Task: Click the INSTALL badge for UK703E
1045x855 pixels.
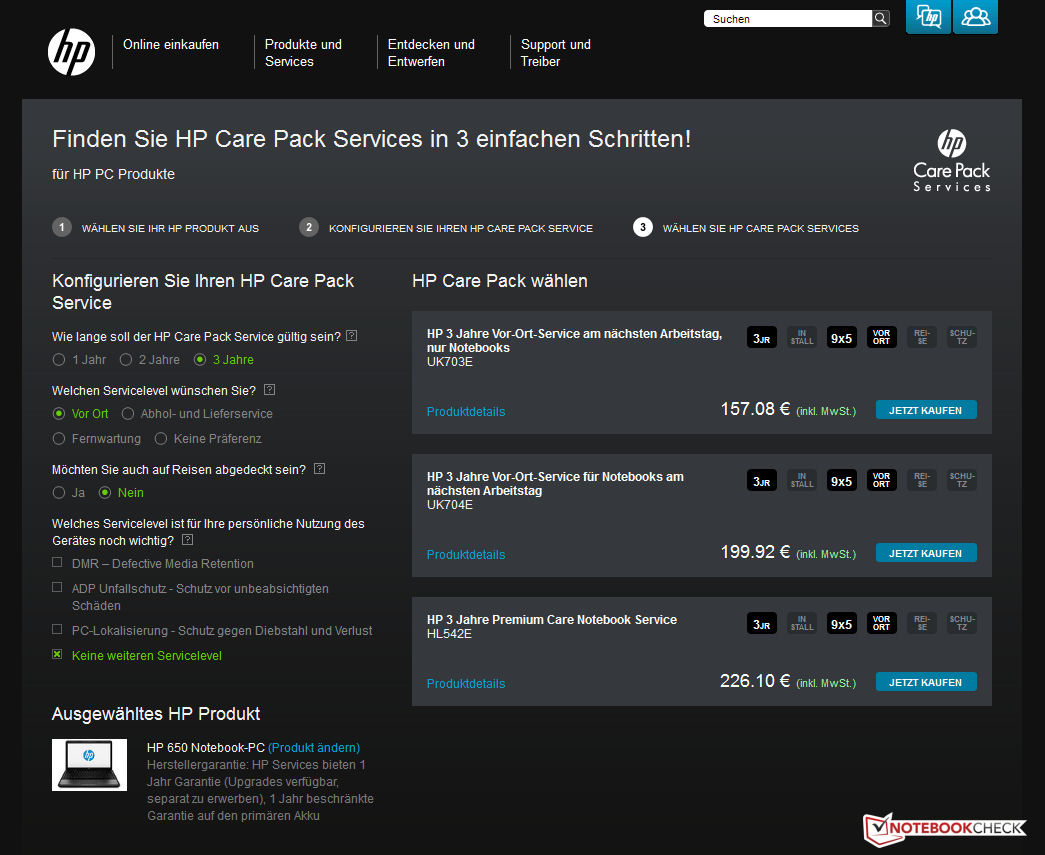Action: [802, 338]
